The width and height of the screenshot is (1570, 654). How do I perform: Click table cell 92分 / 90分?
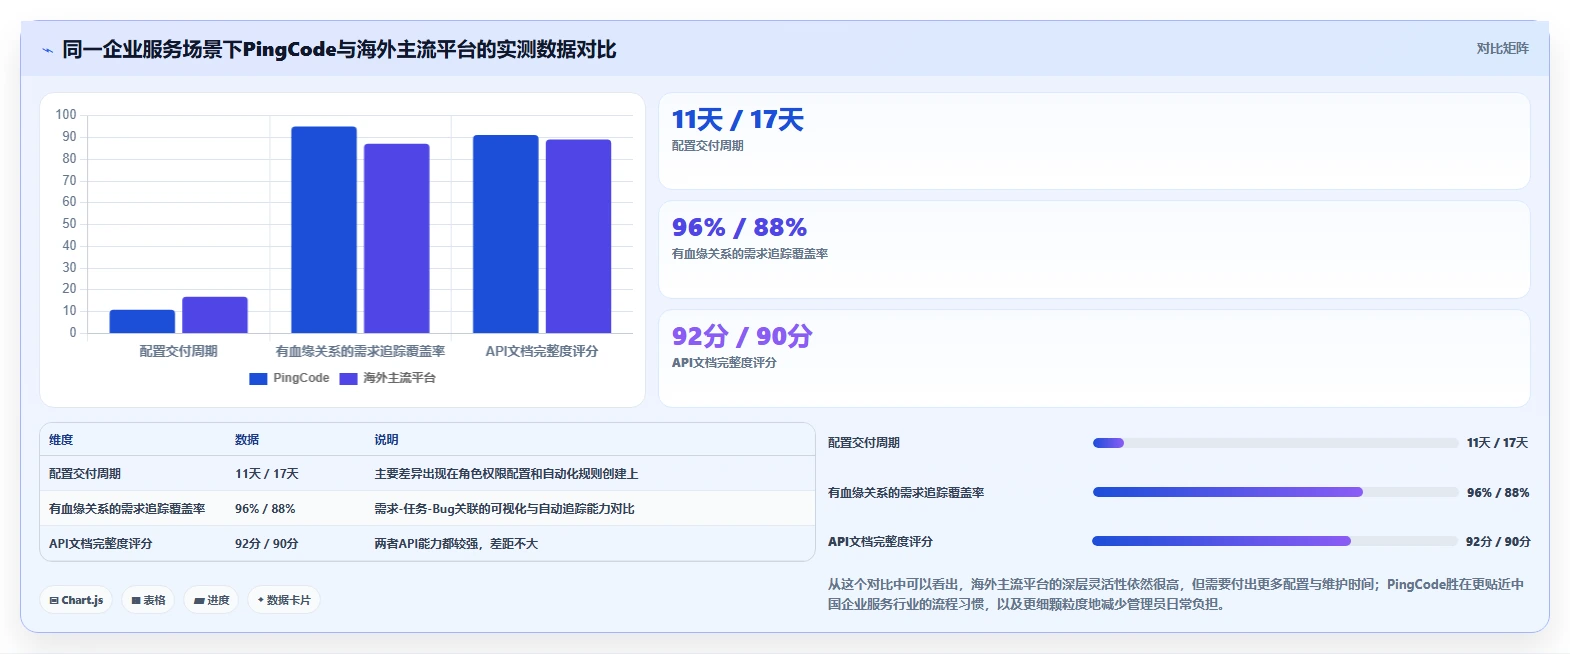pos(267,544)
